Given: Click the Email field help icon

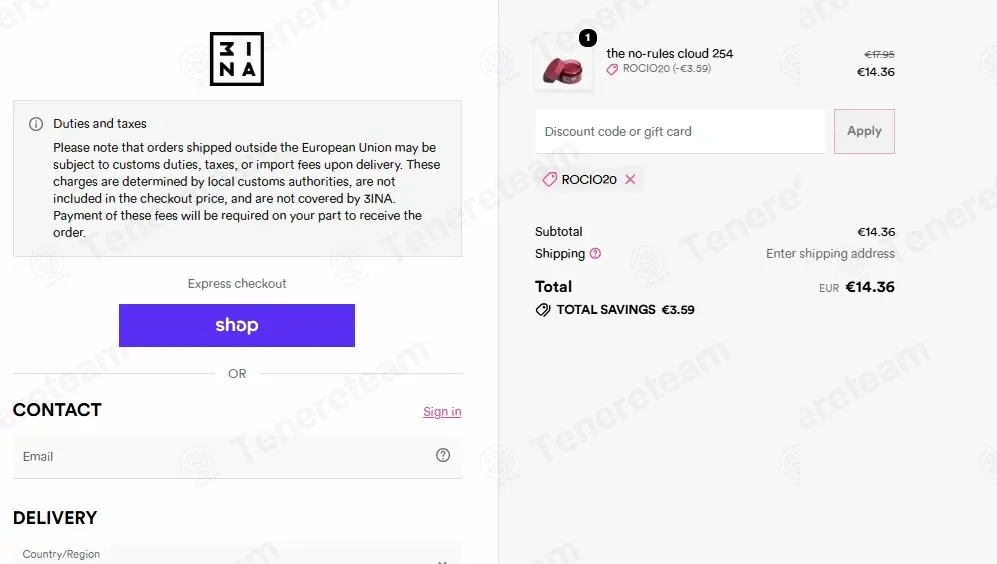Looking at the screenshot, I should [443, 455].
